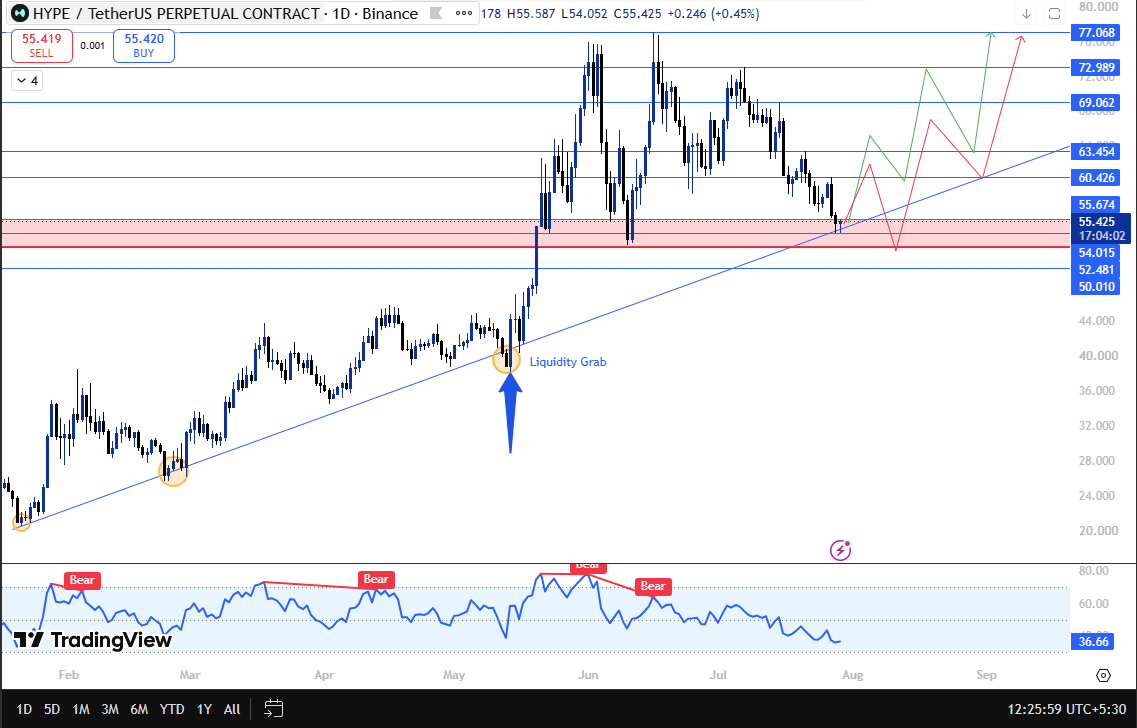Click the red 55.419 SELL button
Viewport: 1137px width, 728px height.
[x=41, y=46]
